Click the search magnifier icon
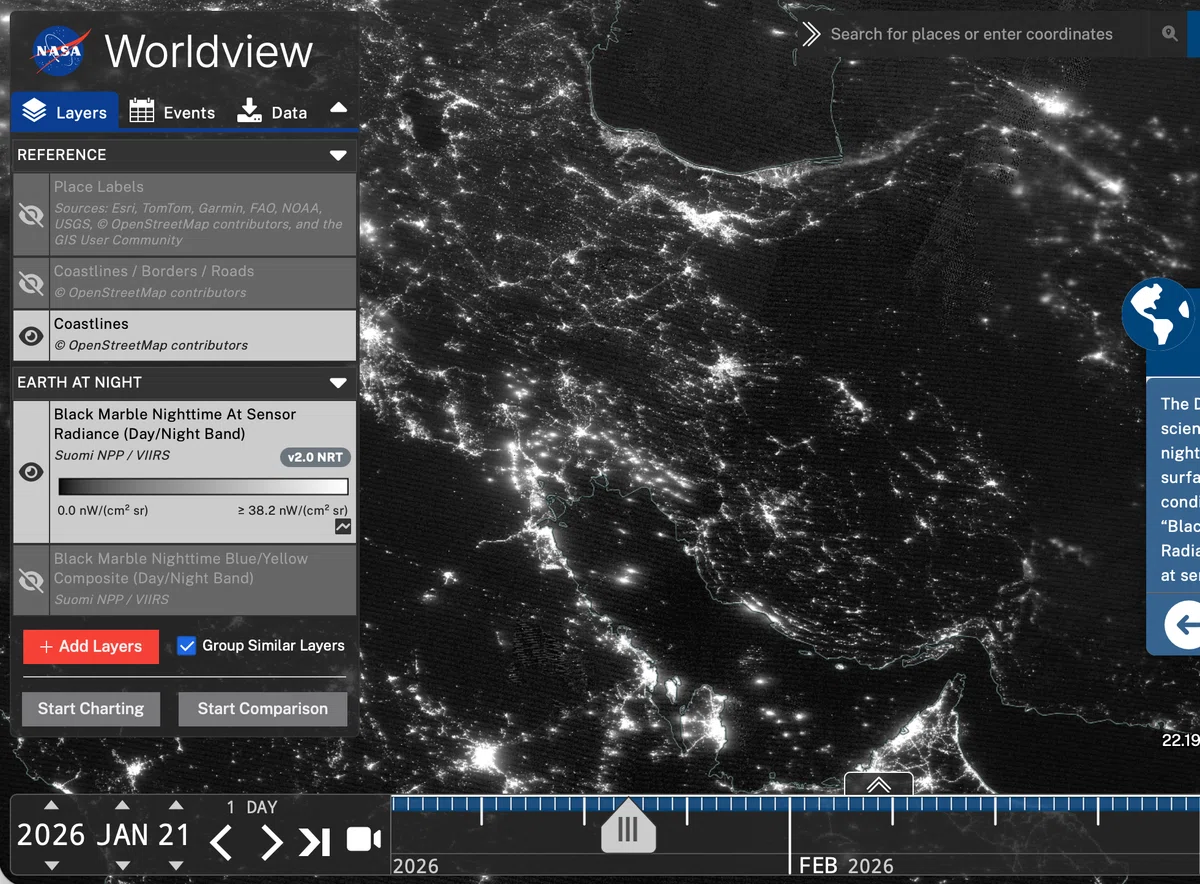1200x884 pixels. tap(1169, 34)
